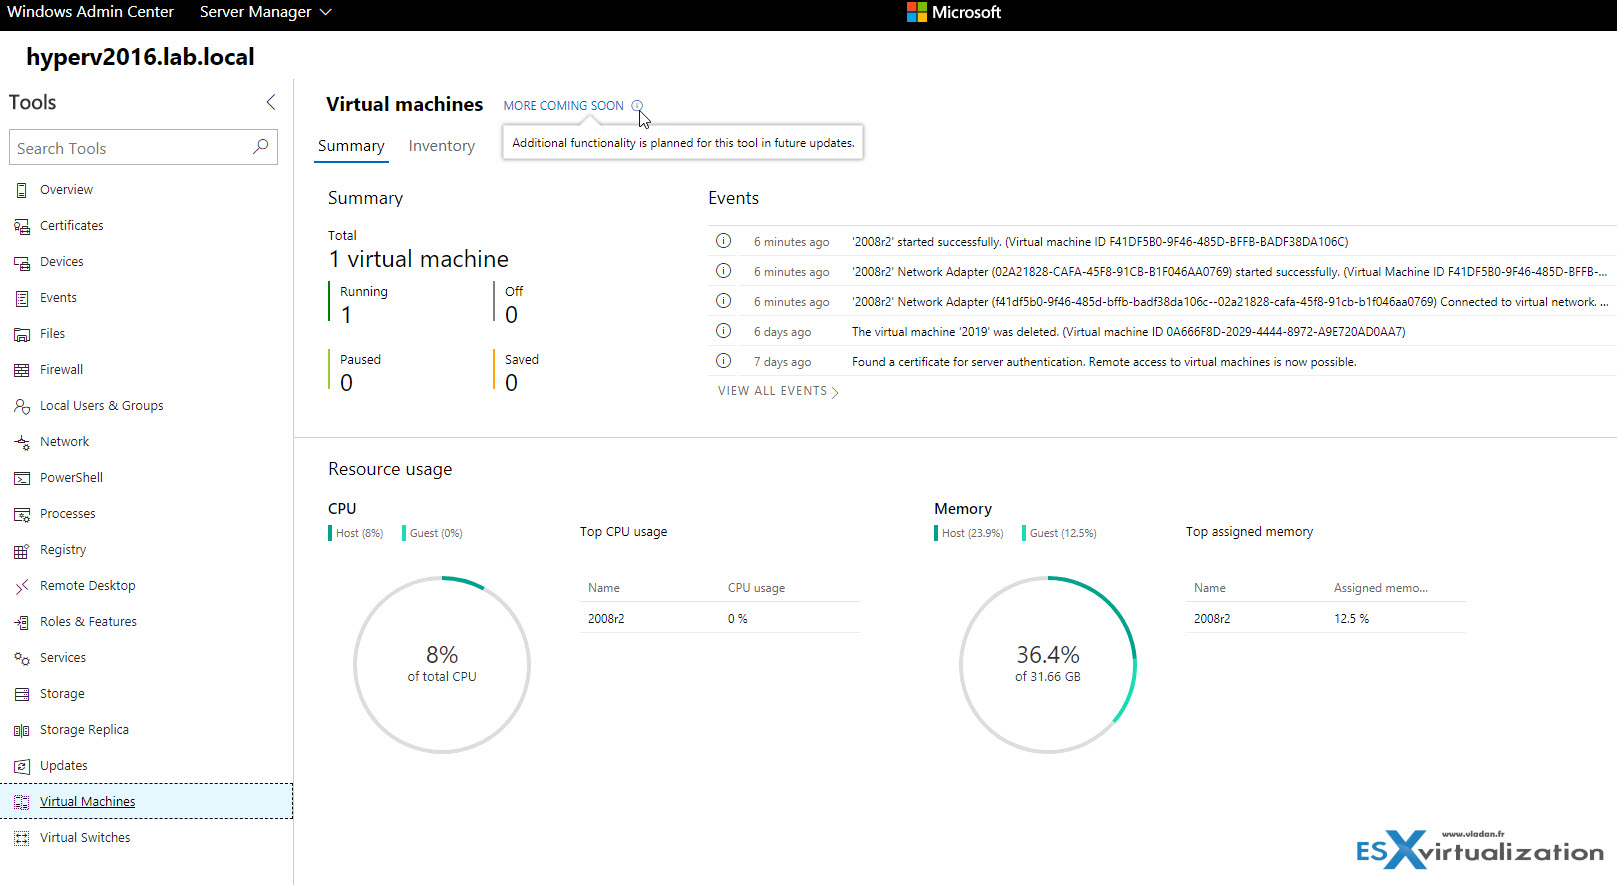Click 2008r2 in Top CPU usage table
The height and width of the screenshot is (885, 1617).
click(606, 619)
